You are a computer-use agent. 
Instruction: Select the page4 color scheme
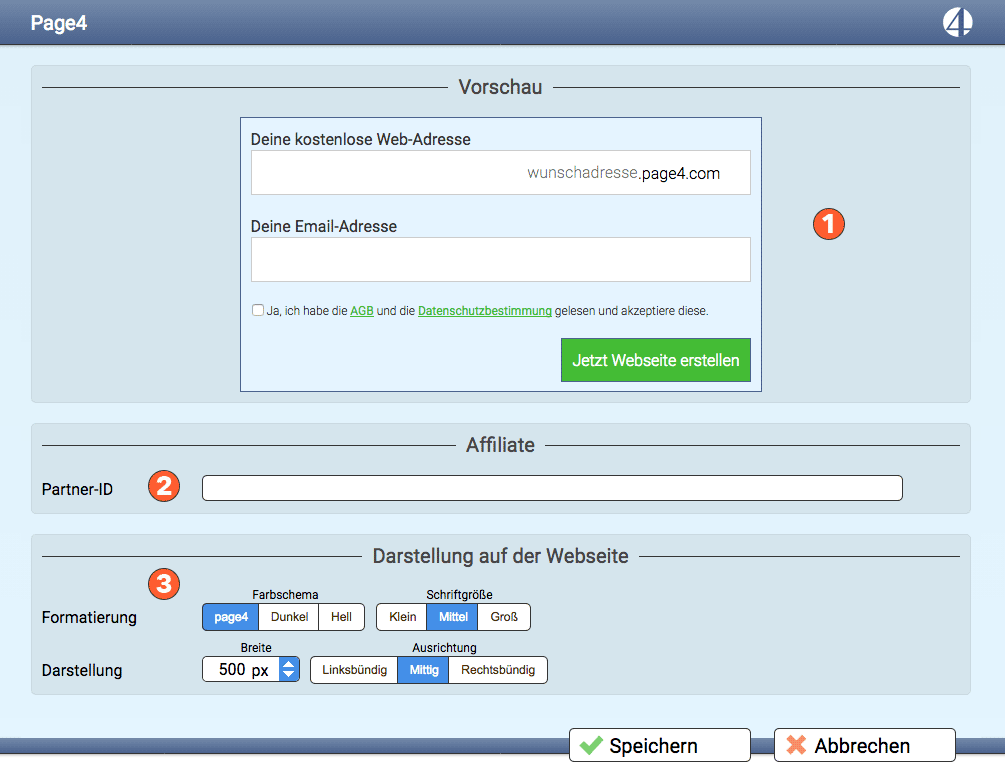tap(231, 617)
